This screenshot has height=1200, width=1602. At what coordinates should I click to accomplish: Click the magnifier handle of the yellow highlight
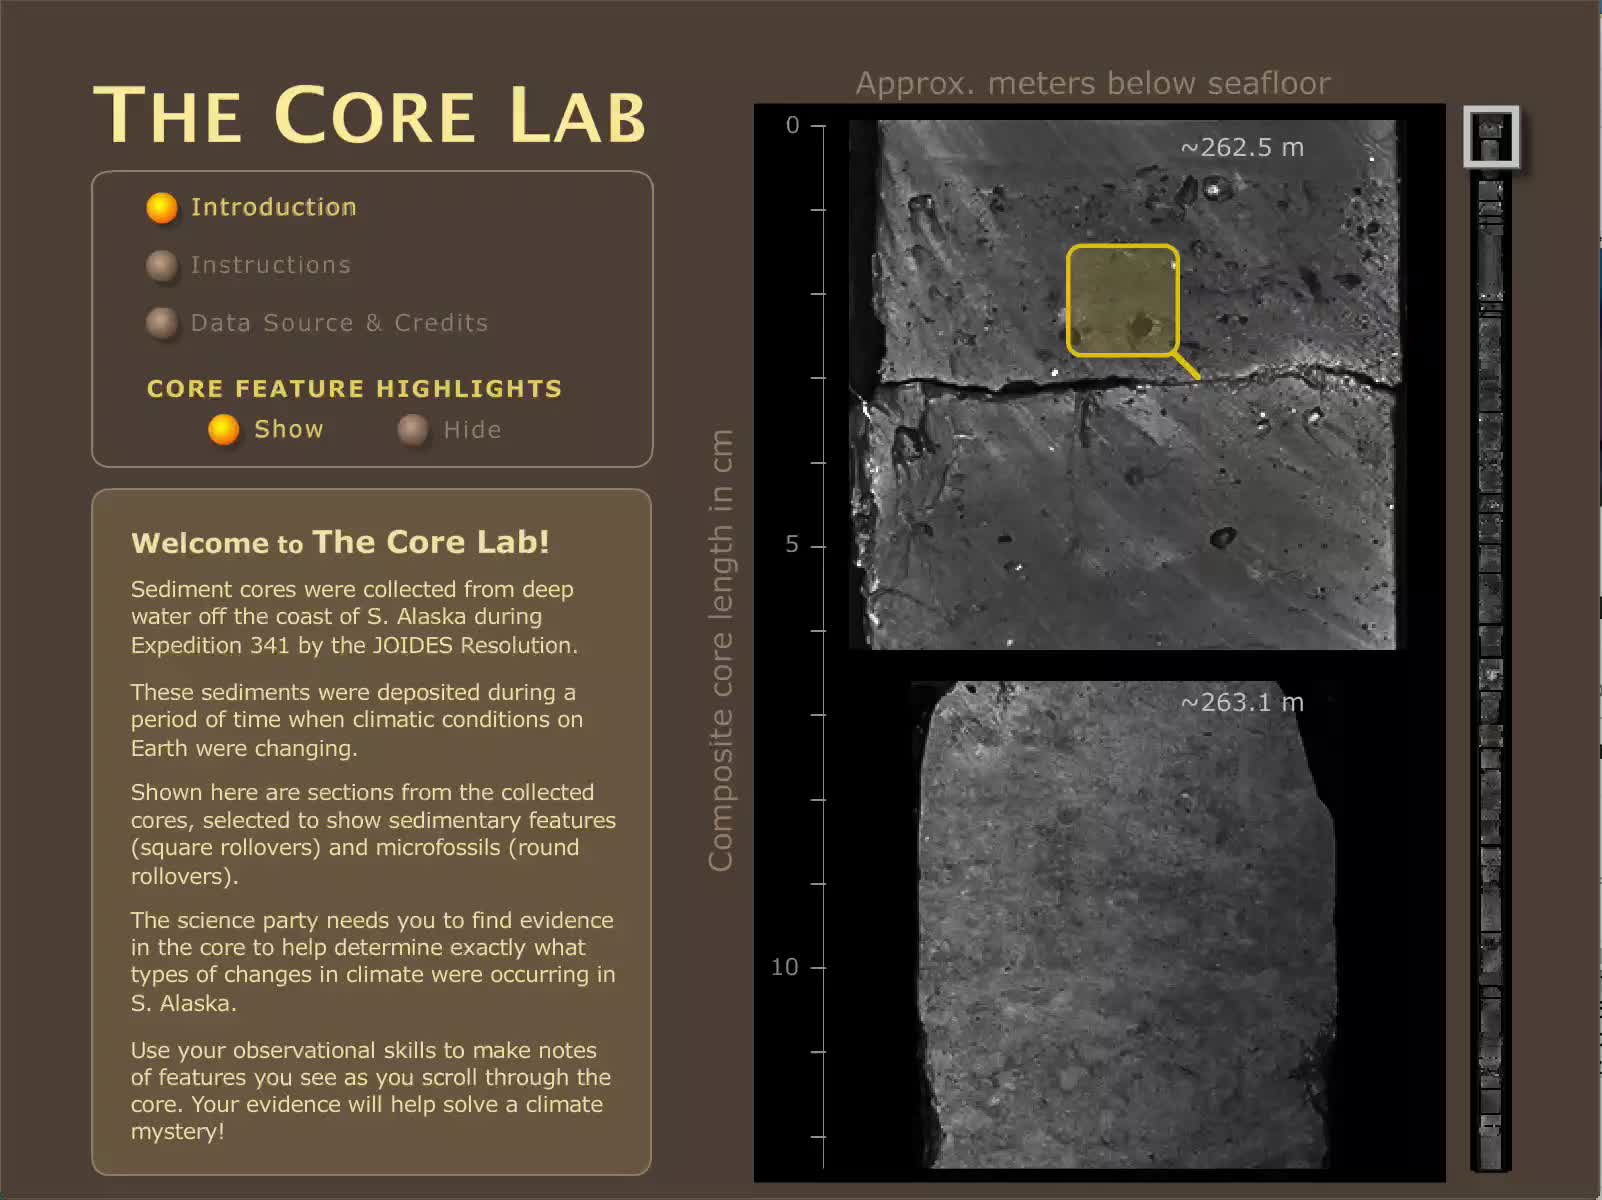1187,366
